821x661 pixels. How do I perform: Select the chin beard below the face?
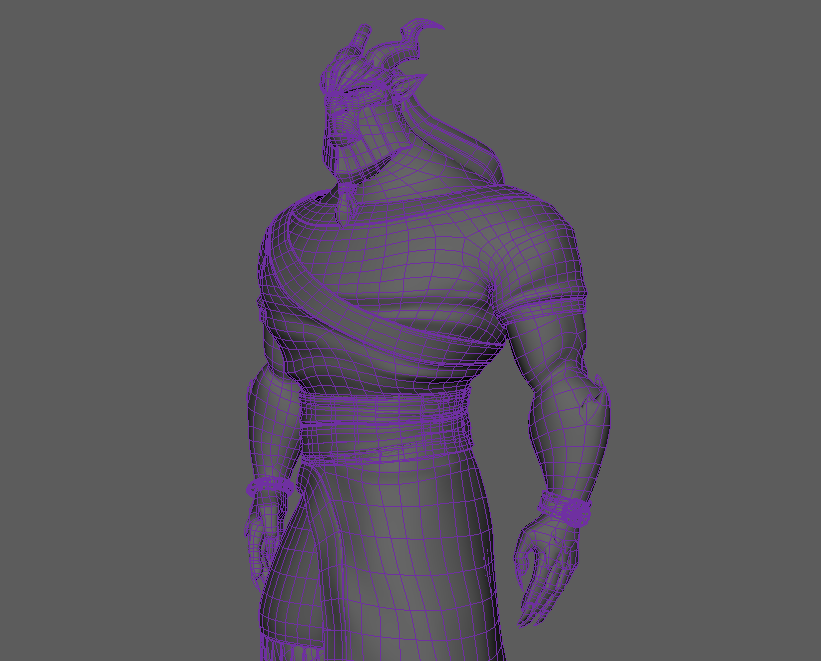pyautogui.click(x=347, y=203)
